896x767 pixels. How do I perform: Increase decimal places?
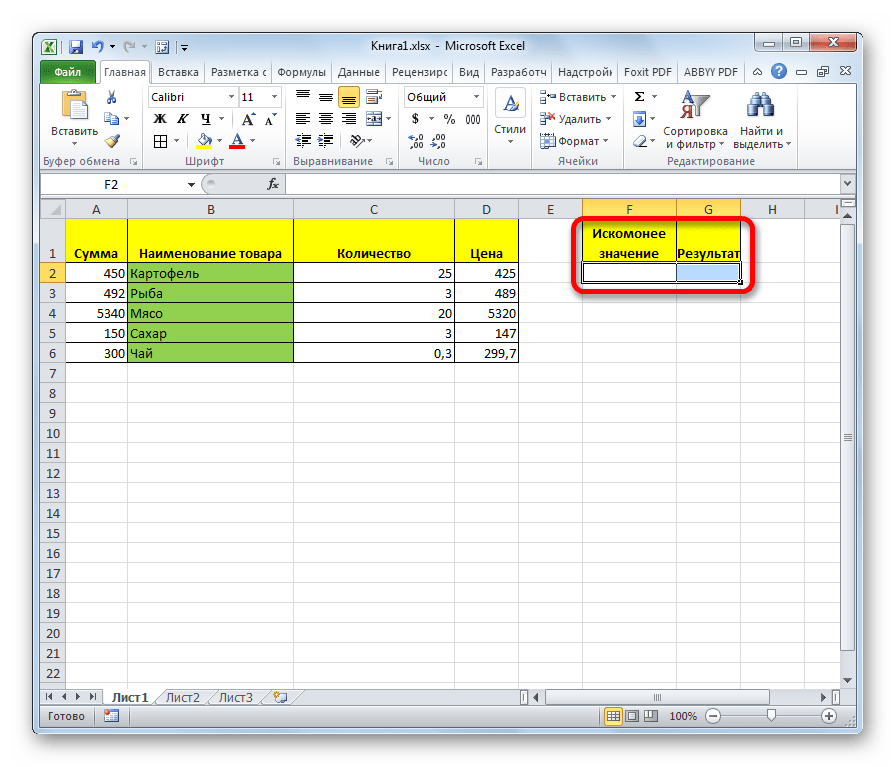[416, 141]
